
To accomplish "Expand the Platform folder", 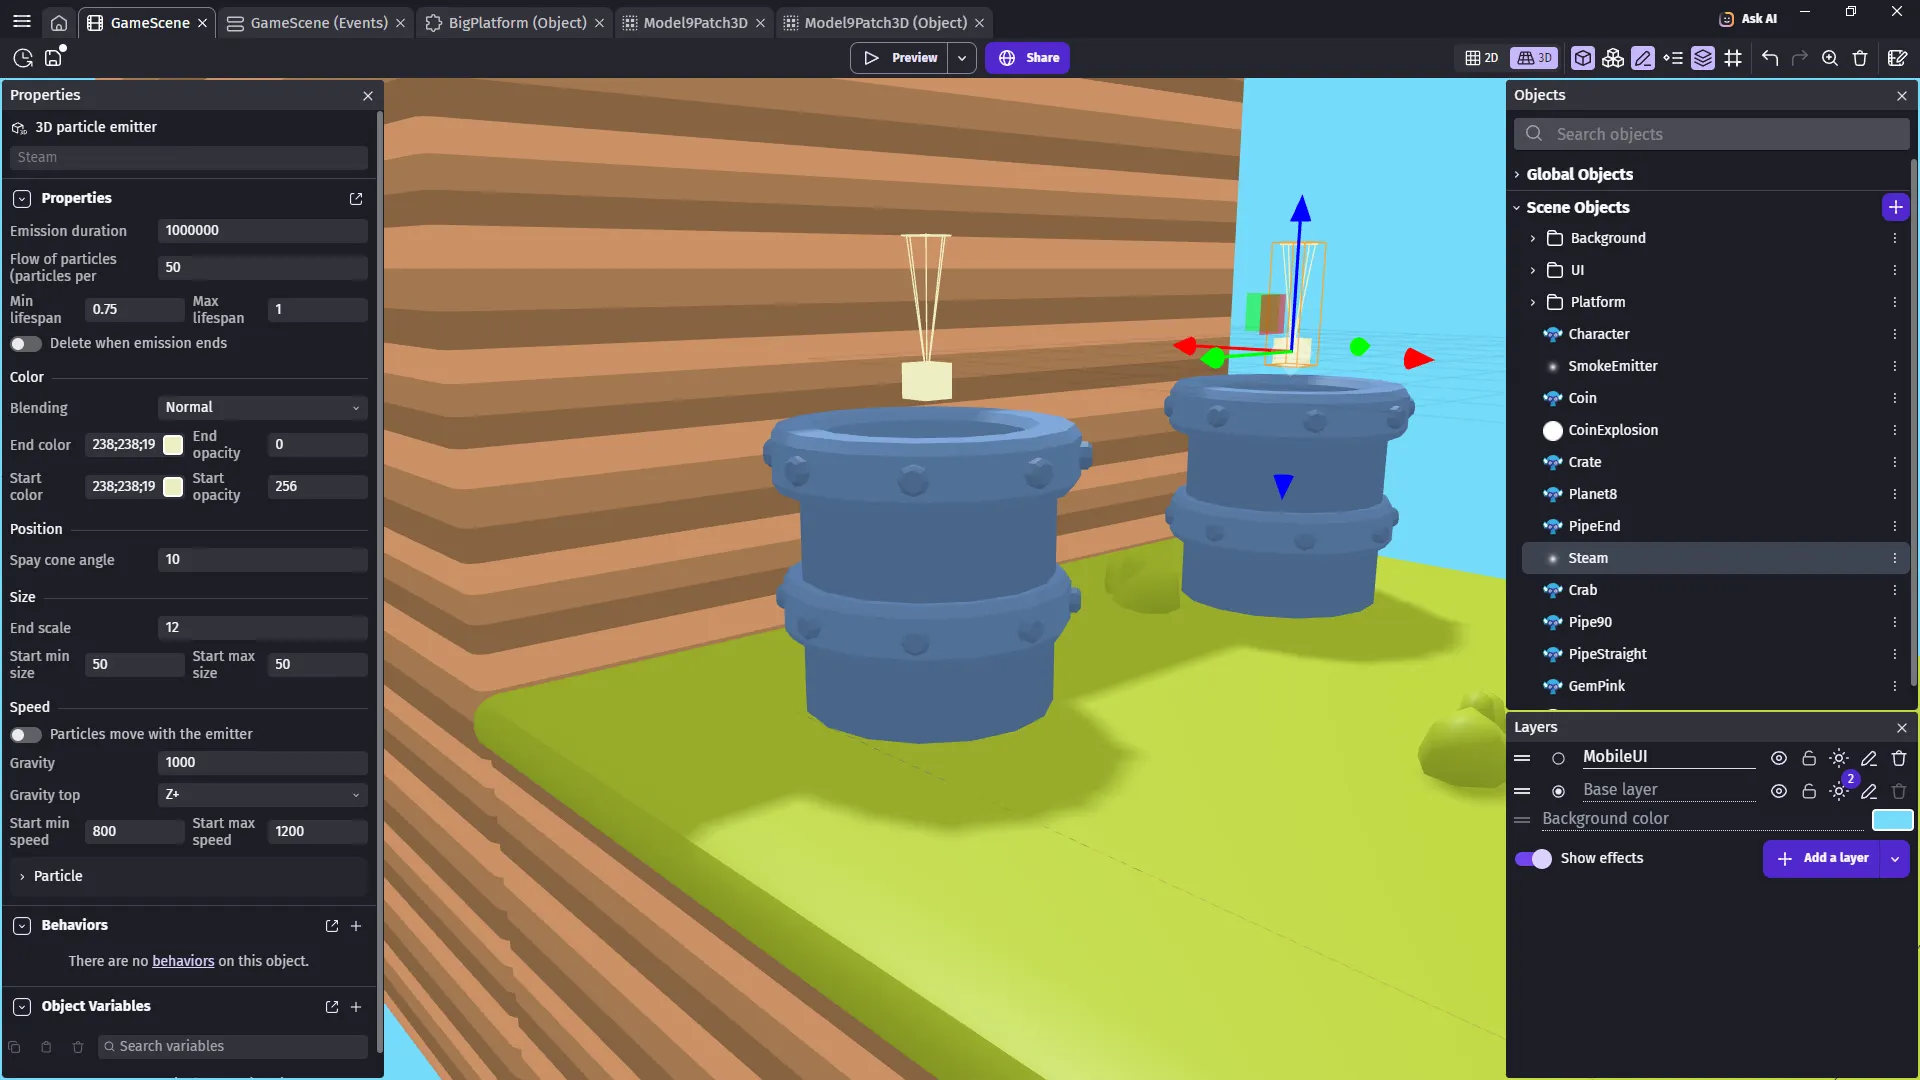I will pyautogui.click(x=1533, y=302).
